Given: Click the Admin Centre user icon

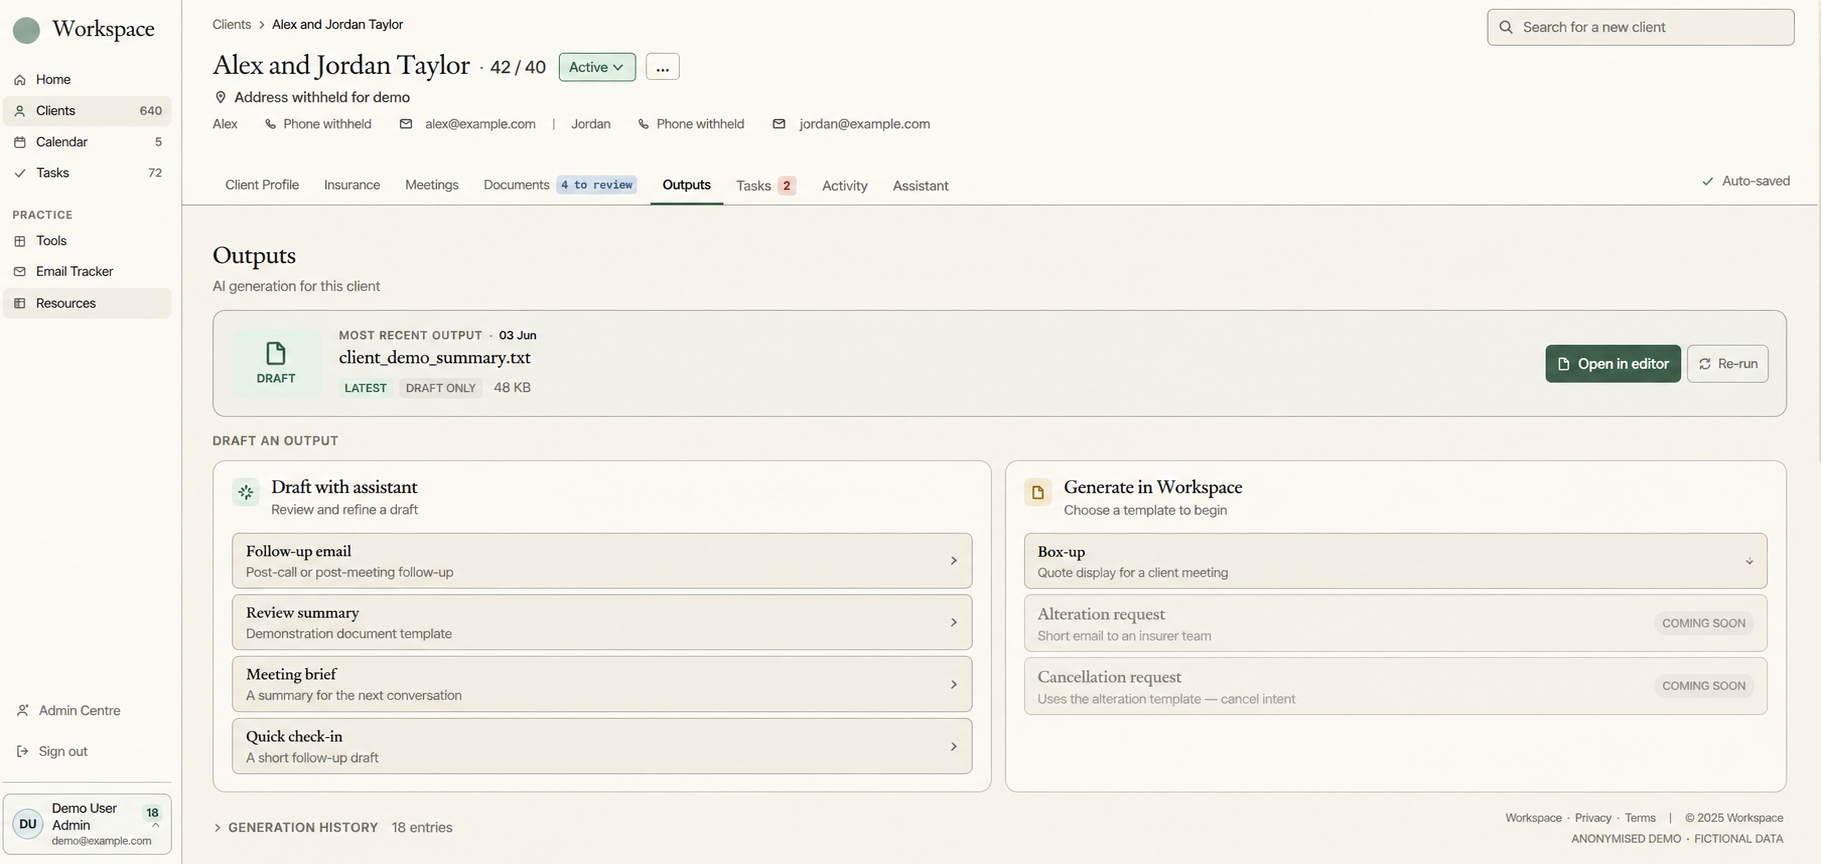Looking at the screenshot, I should pyautogui.click(x=23, y=711).
